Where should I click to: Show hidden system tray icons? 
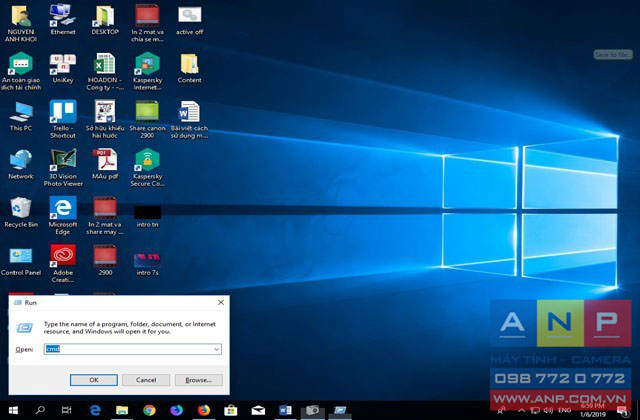point(522,410)
